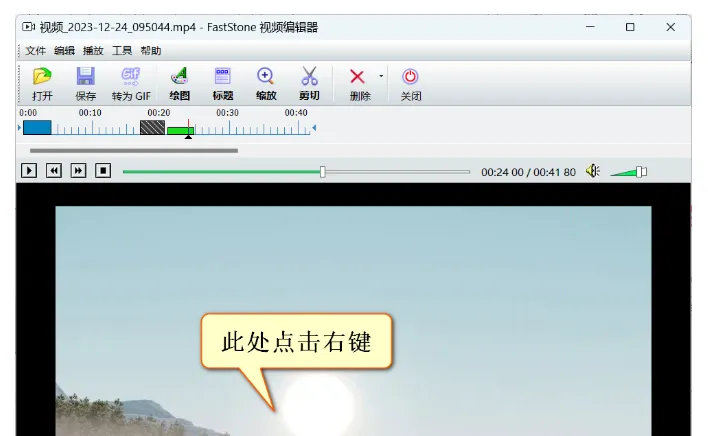Viewport: 708px width, 436px height.
Task: Select the 绘图 drawing tool
Action: 179,84
